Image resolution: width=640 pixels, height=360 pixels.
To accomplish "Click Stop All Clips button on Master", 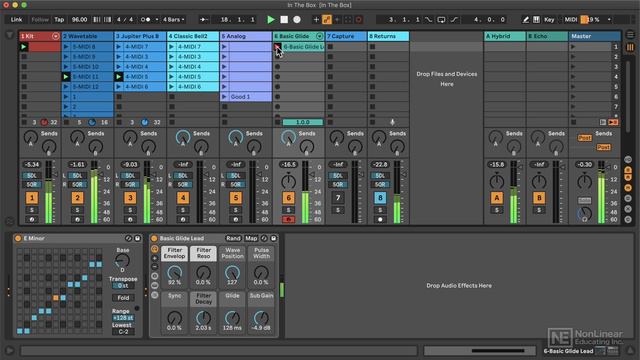I will [573, 122].
